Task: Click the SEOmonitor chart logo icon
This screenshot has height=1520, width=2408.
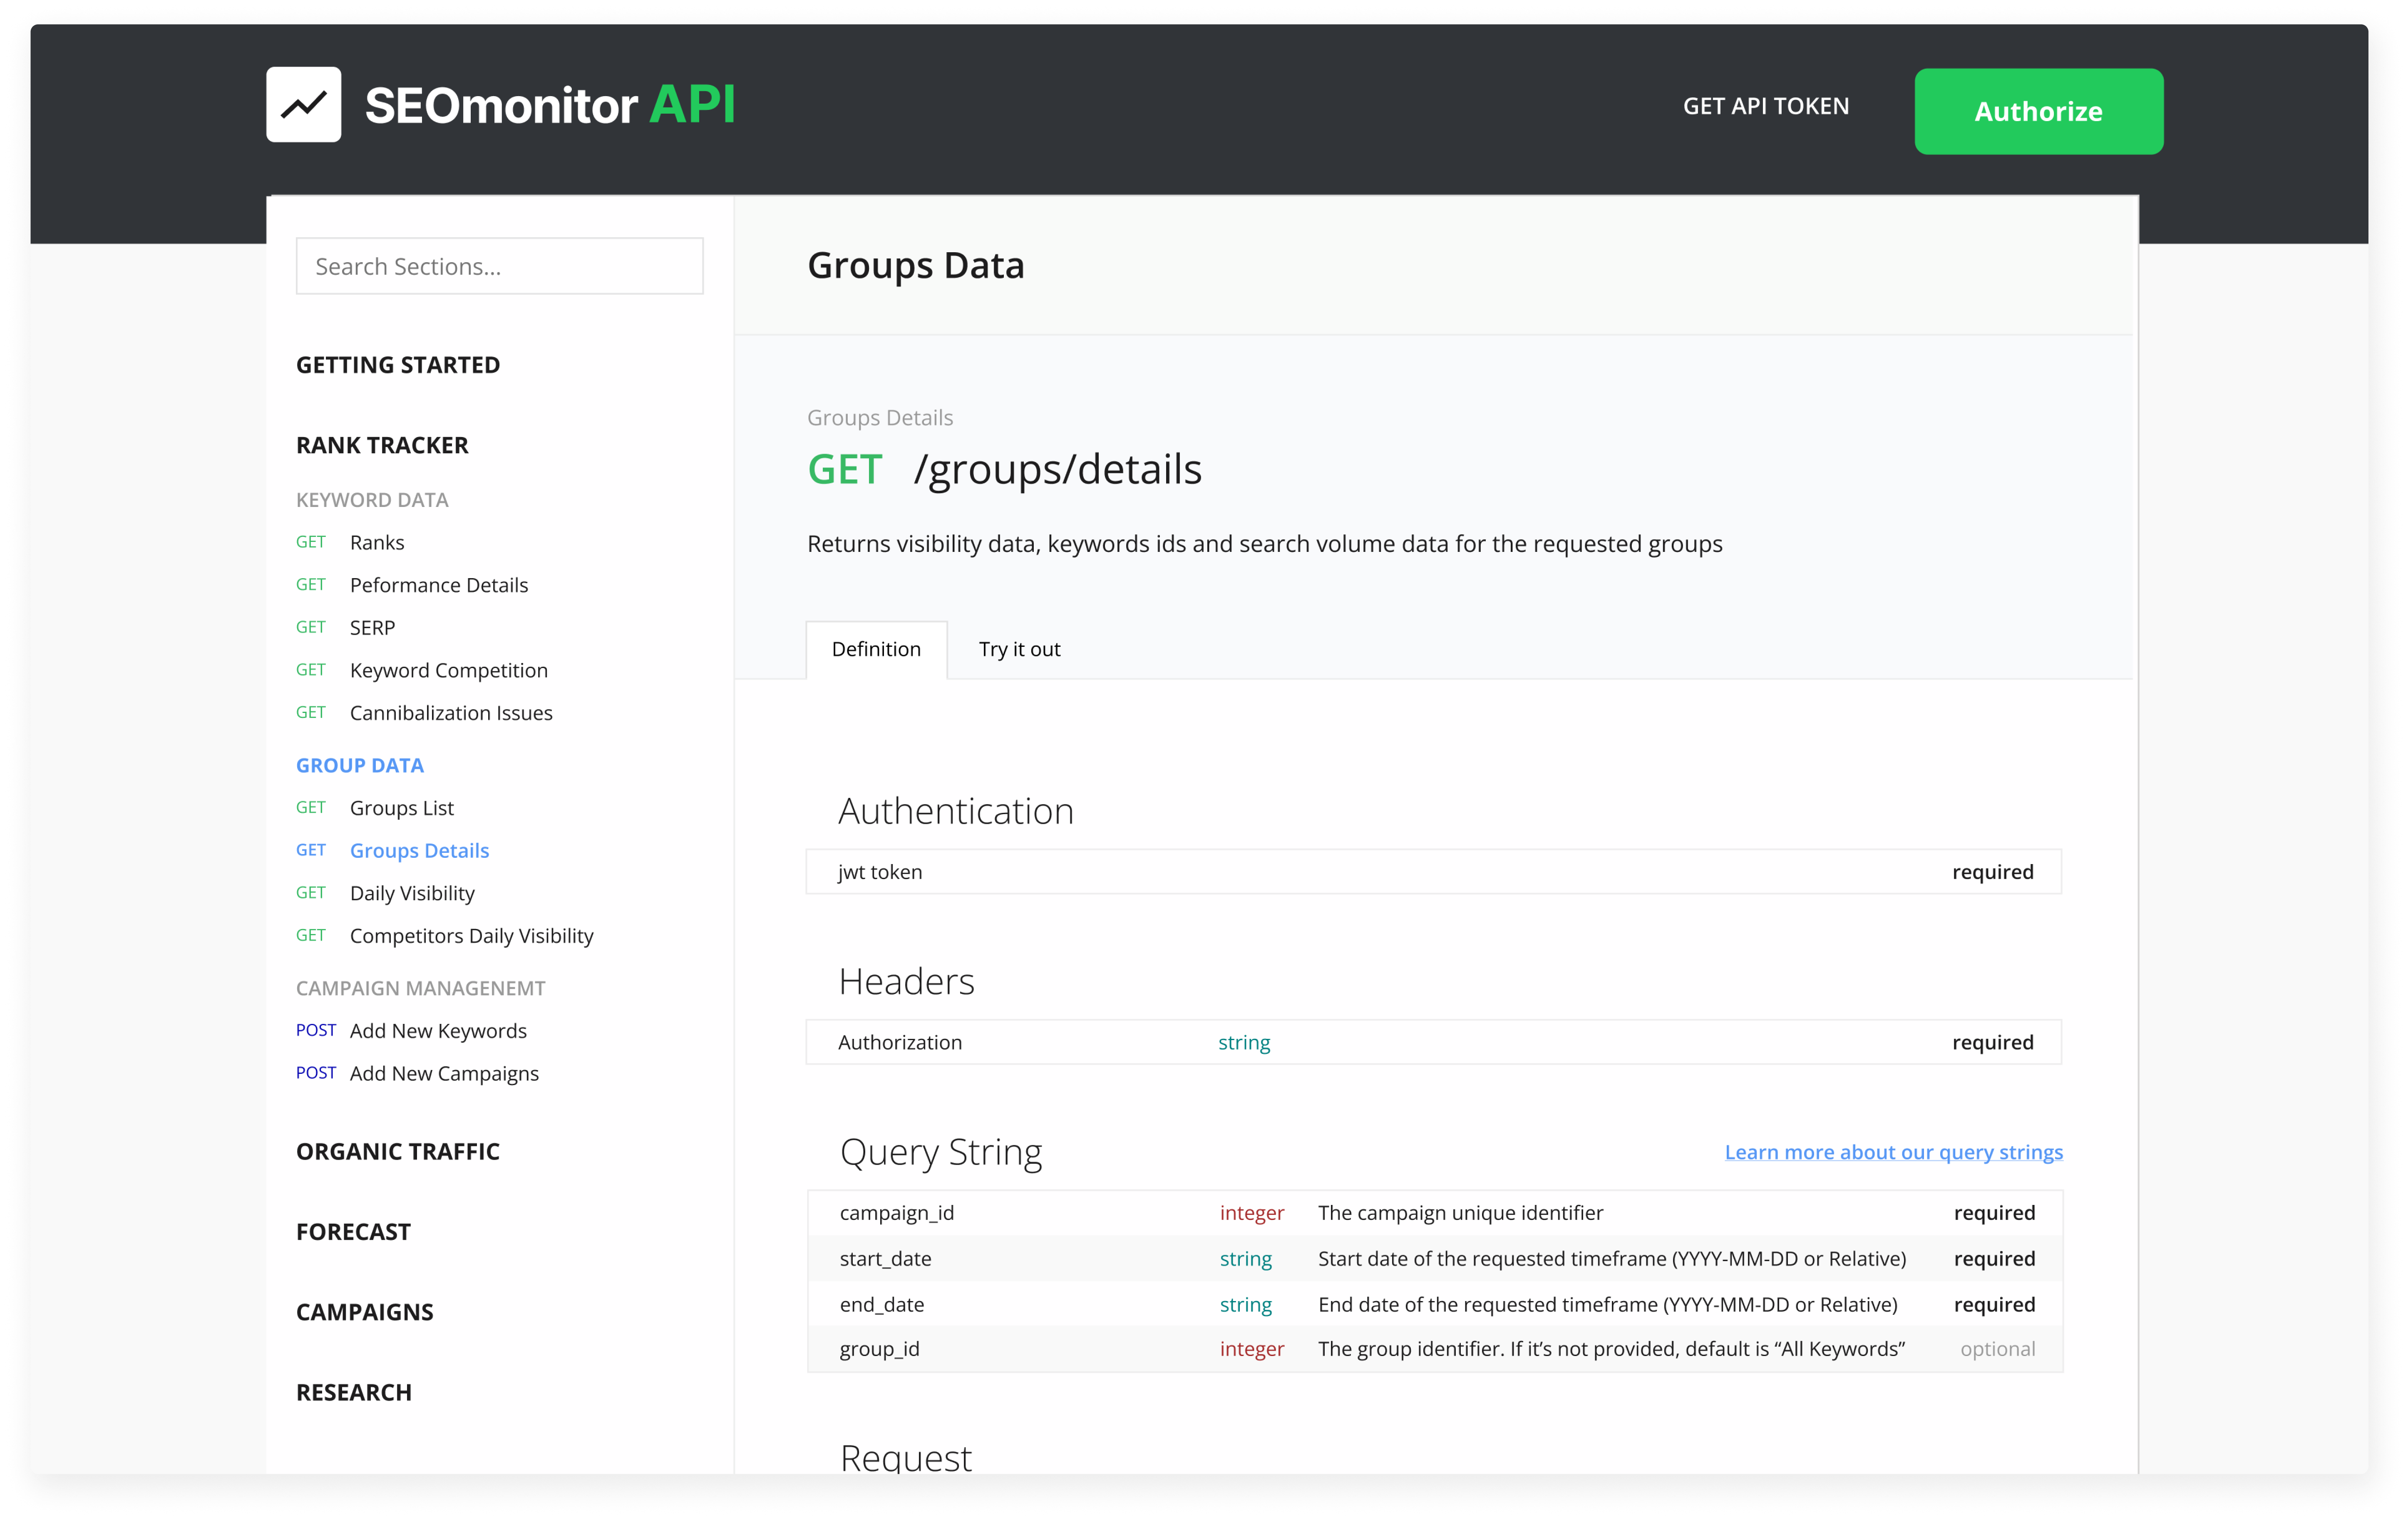Action: (x=303, y=105)
